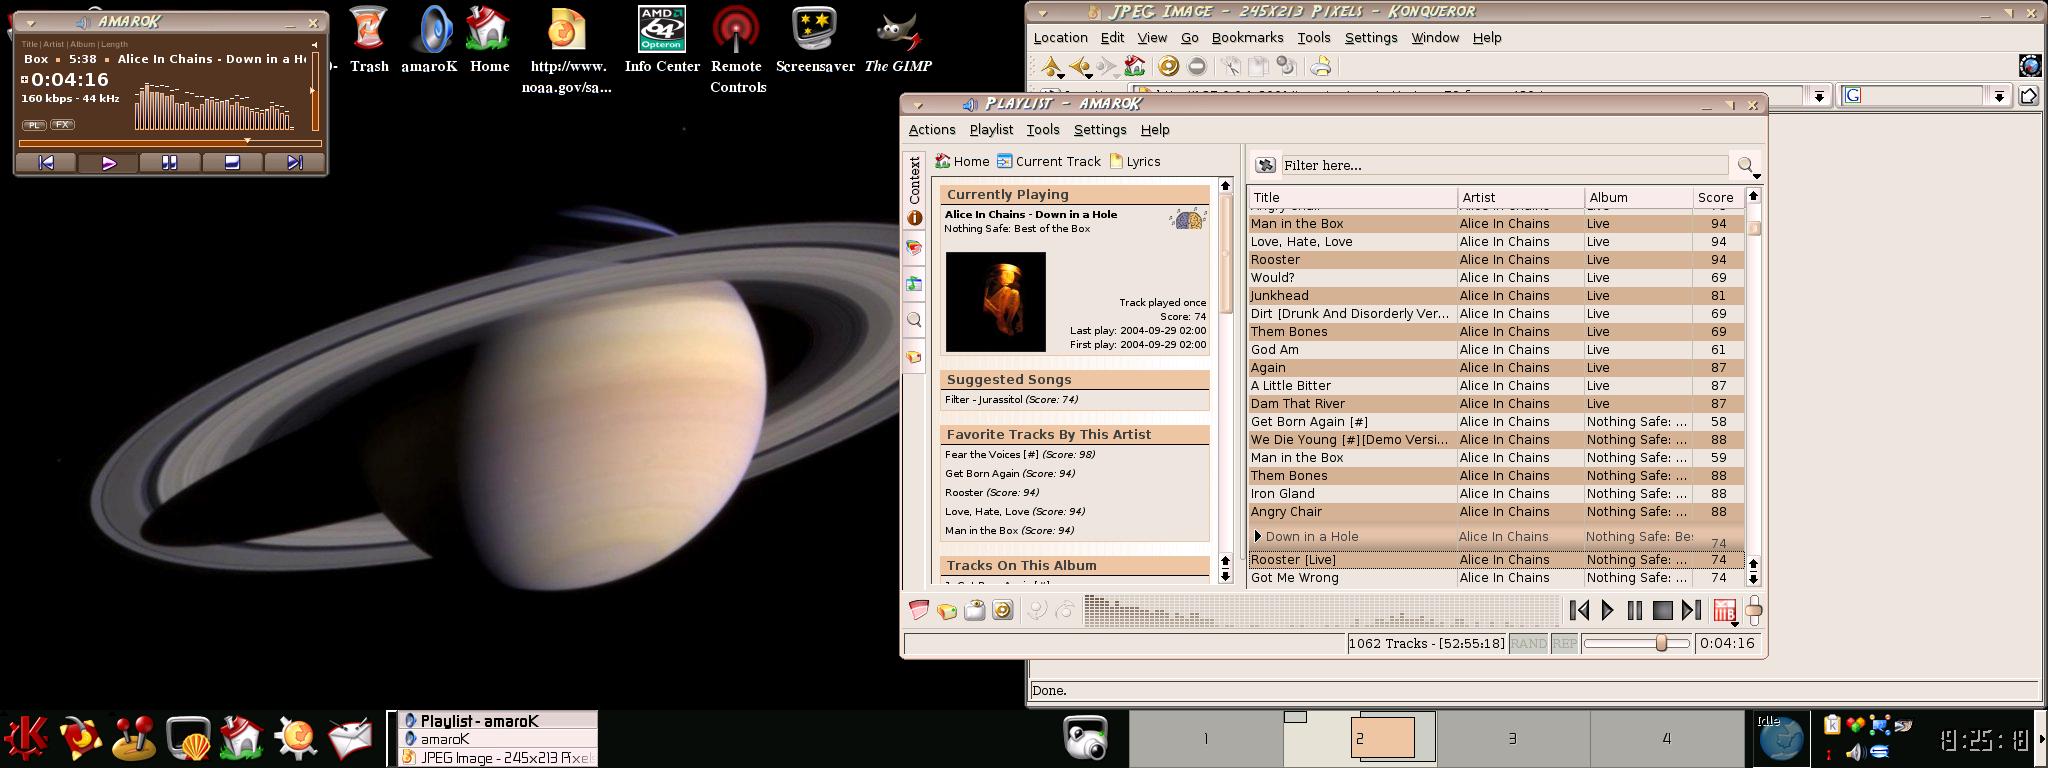Sort playlist by Artist column header
The image size is (2048, 768).
(1520, 197)
